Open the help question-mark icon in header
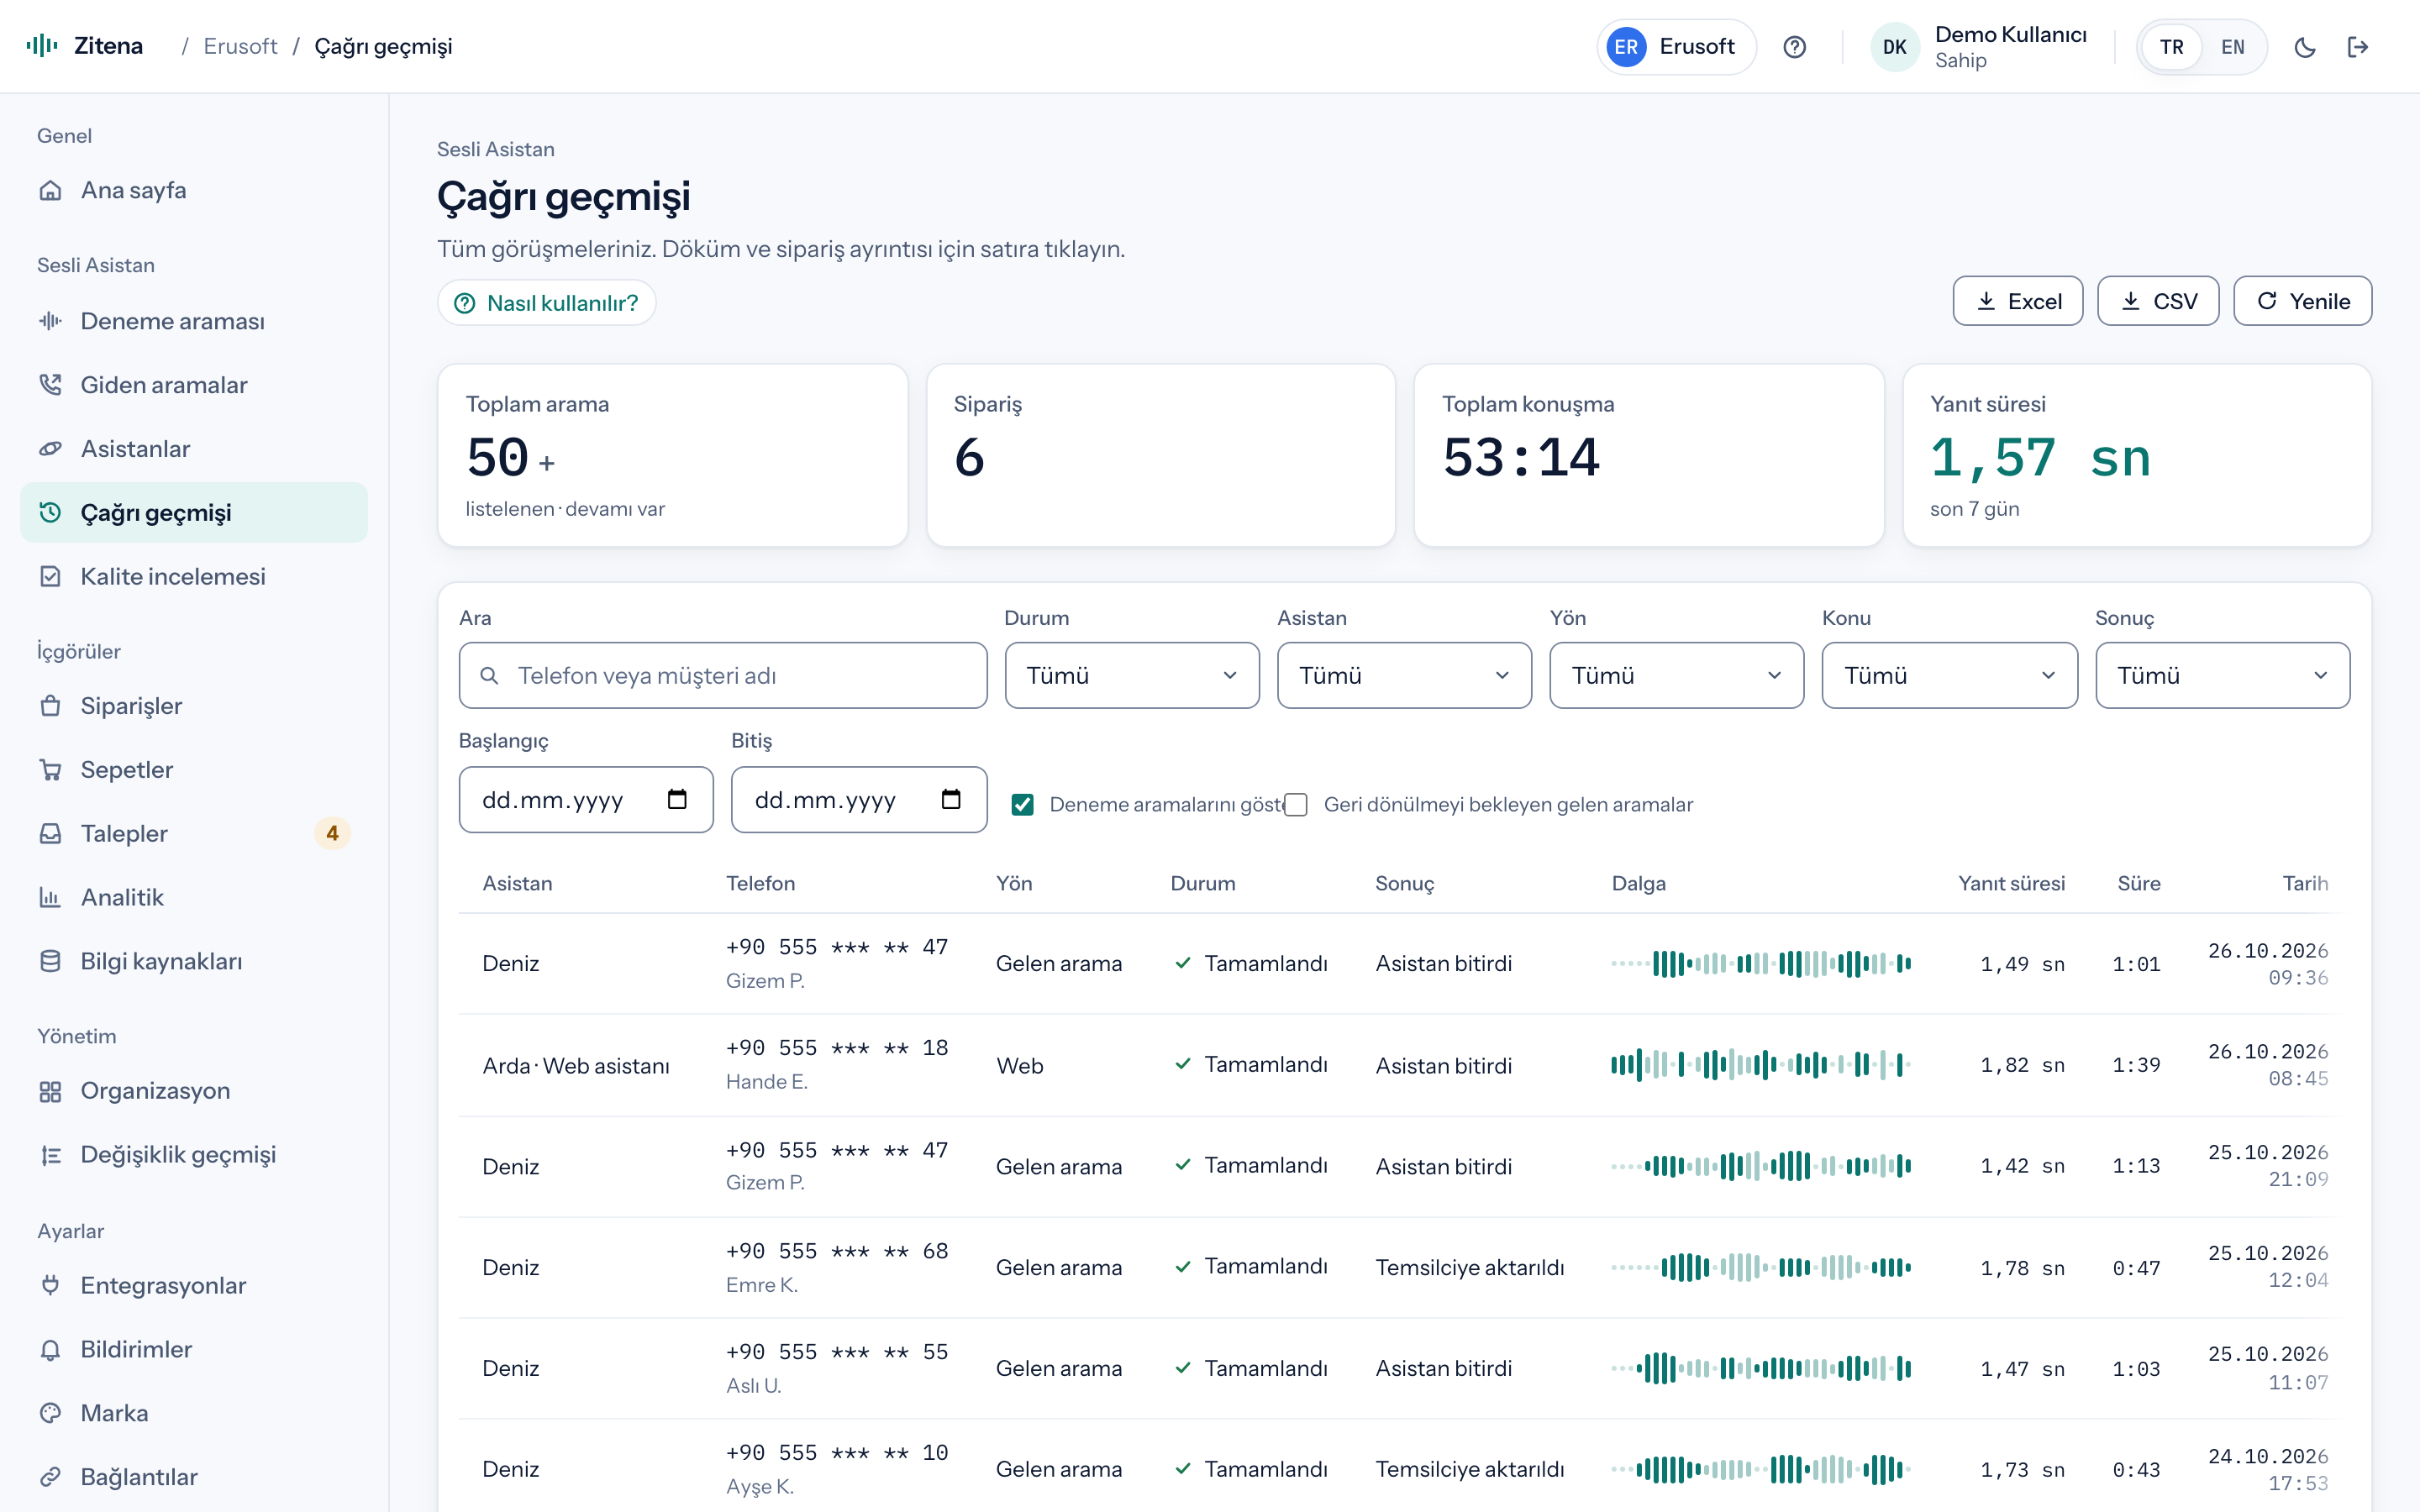This screenshot has height=1512, width=2420. click(x=1794, y=47)
